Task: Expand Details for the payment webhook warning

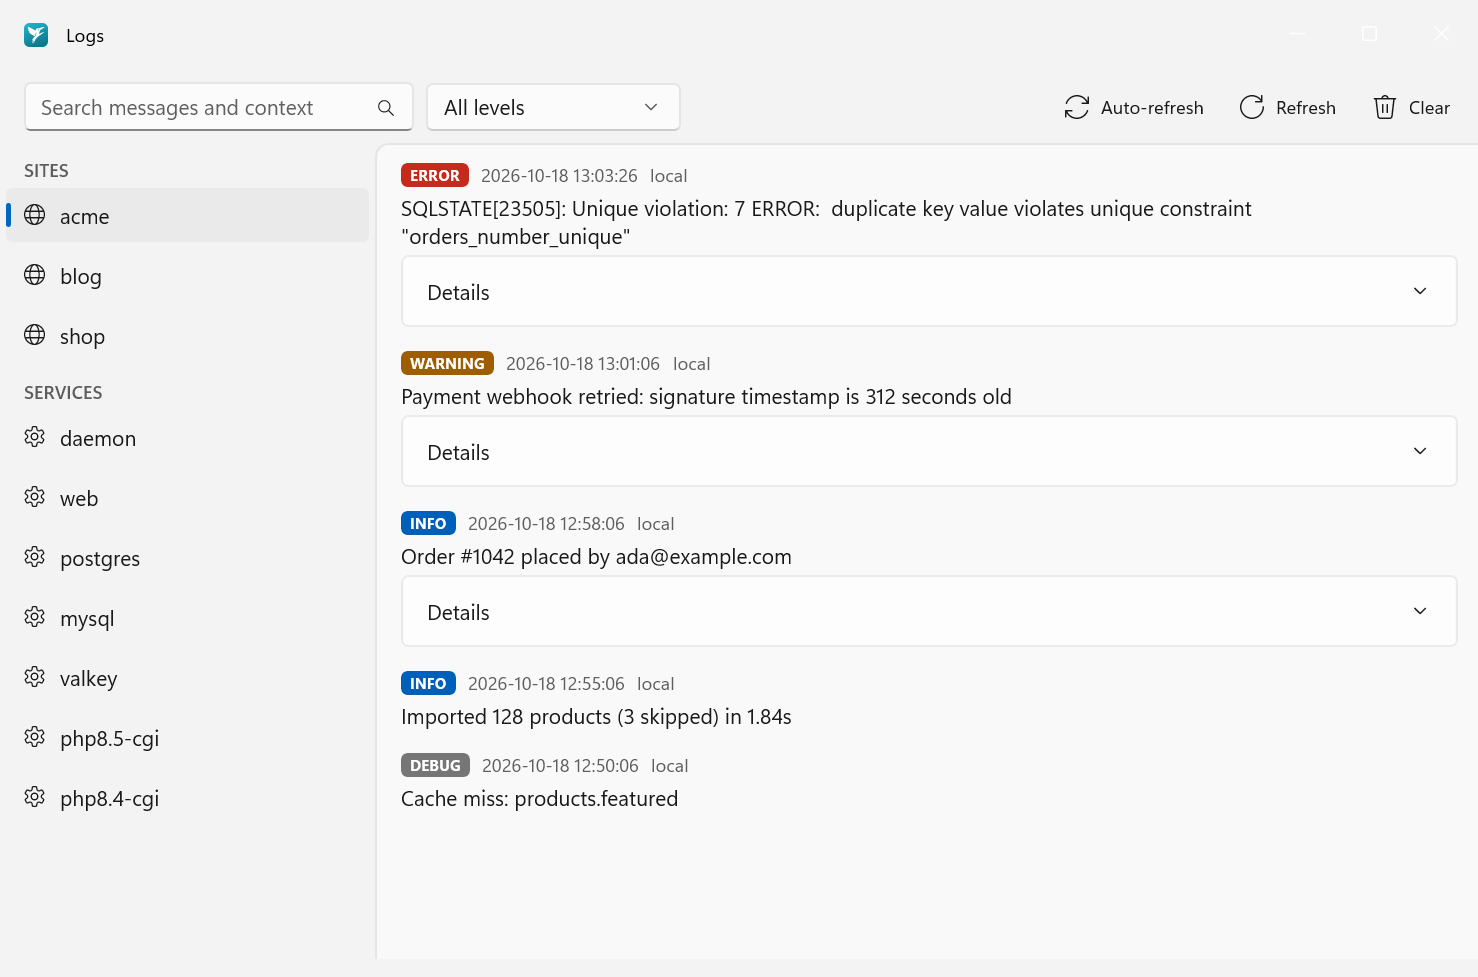Action: pos(929,451)
